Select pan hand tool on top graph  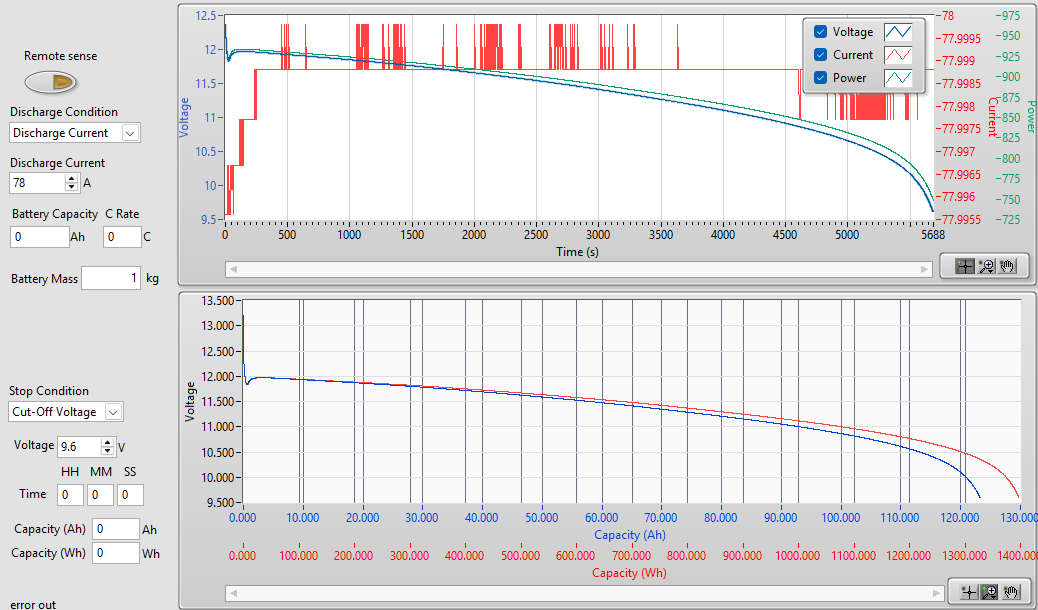pos(1008,266)
